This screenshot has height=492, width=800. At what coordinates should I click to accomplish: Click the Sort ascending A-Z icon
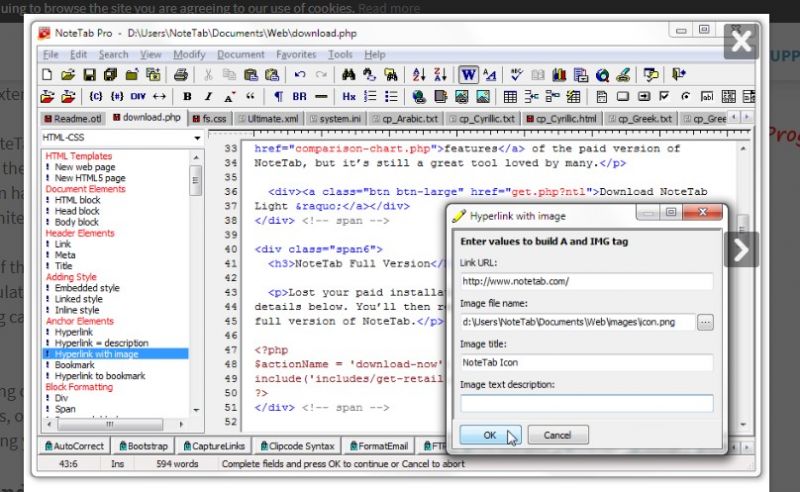[x=418, y=75]
